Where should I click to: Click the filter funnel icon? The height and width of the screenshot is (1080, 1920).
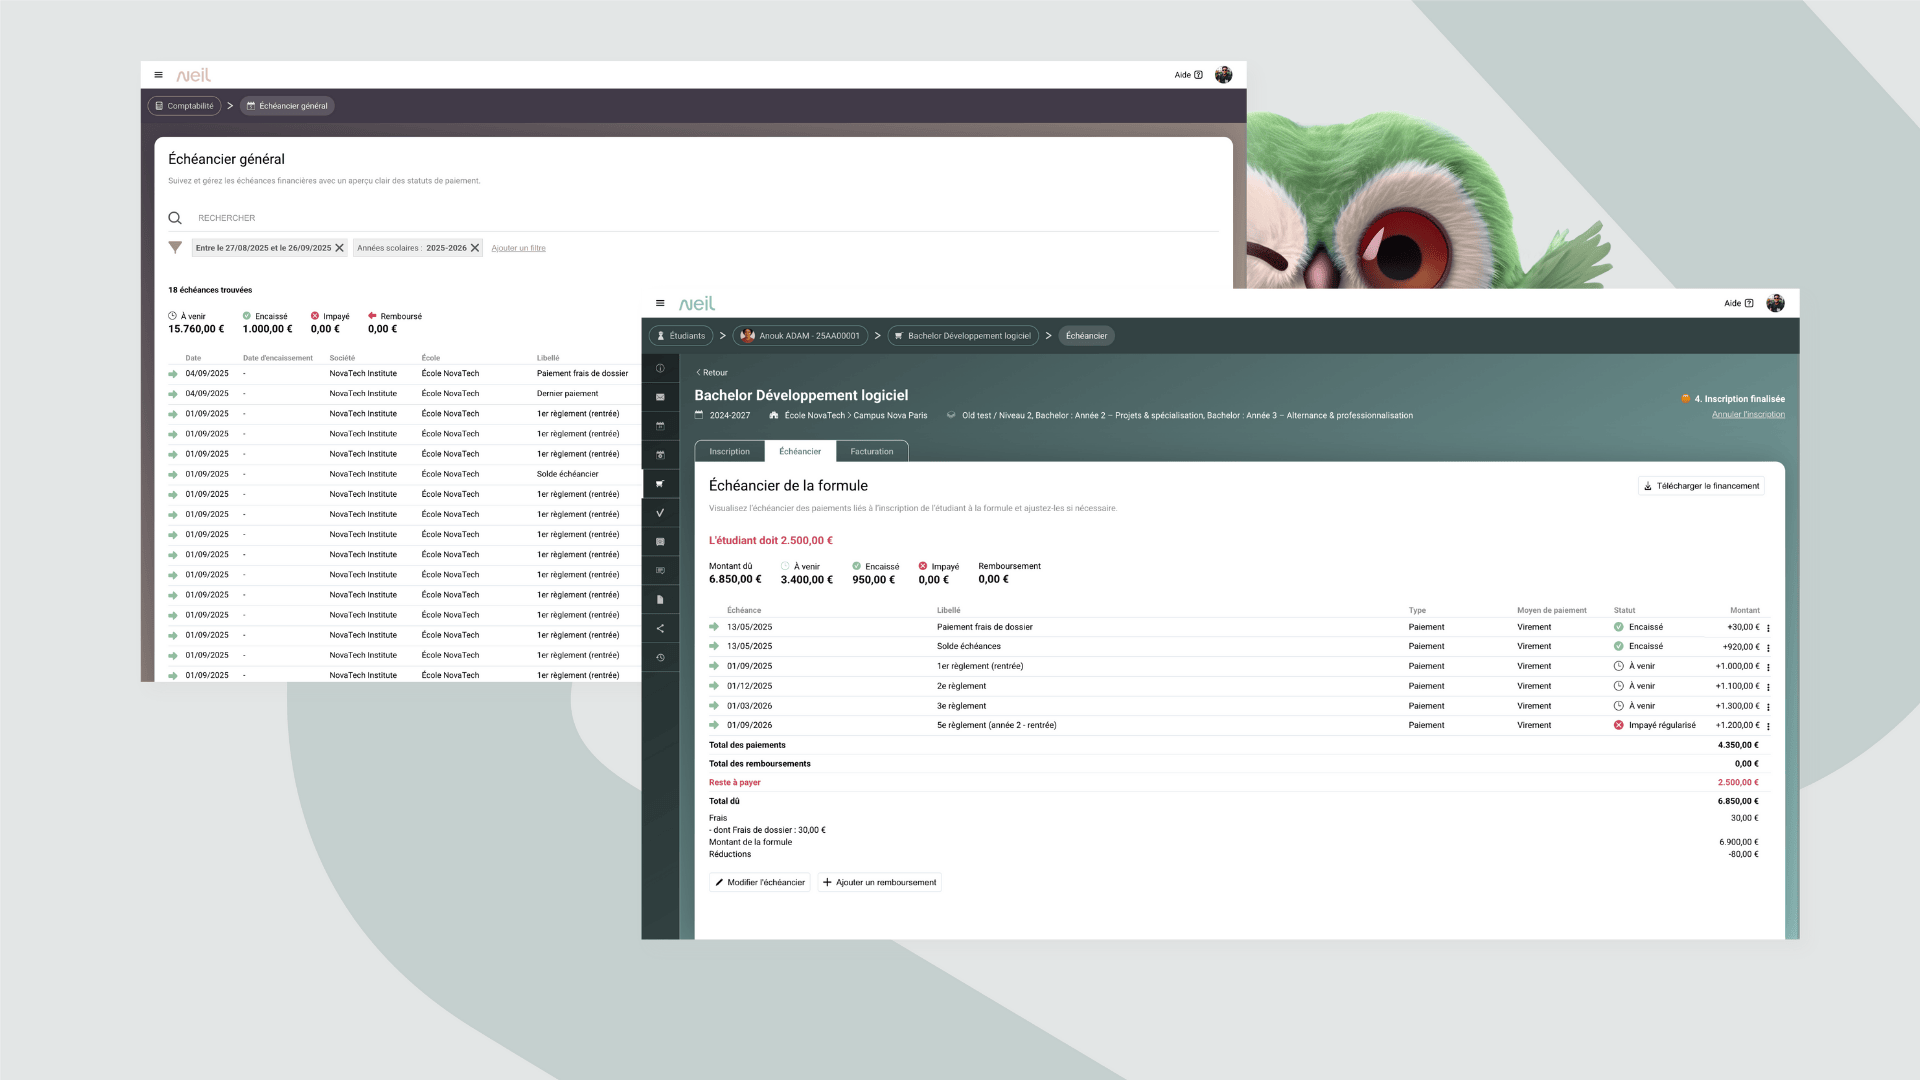[x=175, y=247]
